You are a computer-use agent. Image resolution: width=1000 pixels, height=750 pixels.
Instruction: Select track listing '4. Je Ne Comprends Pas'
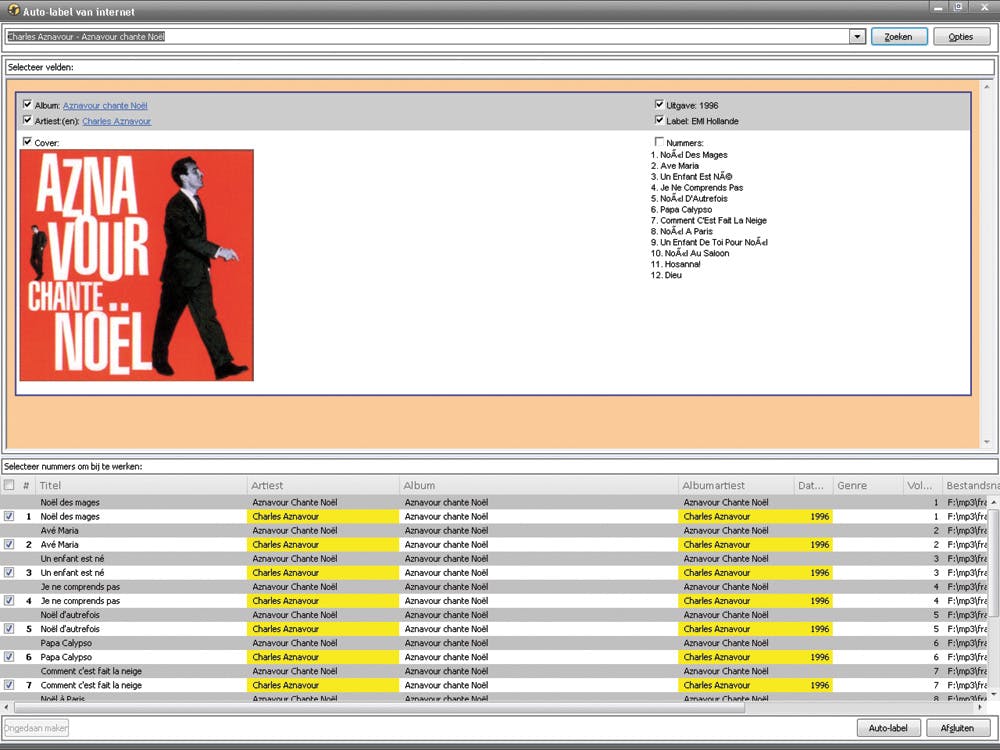click(x=697, y=188)
